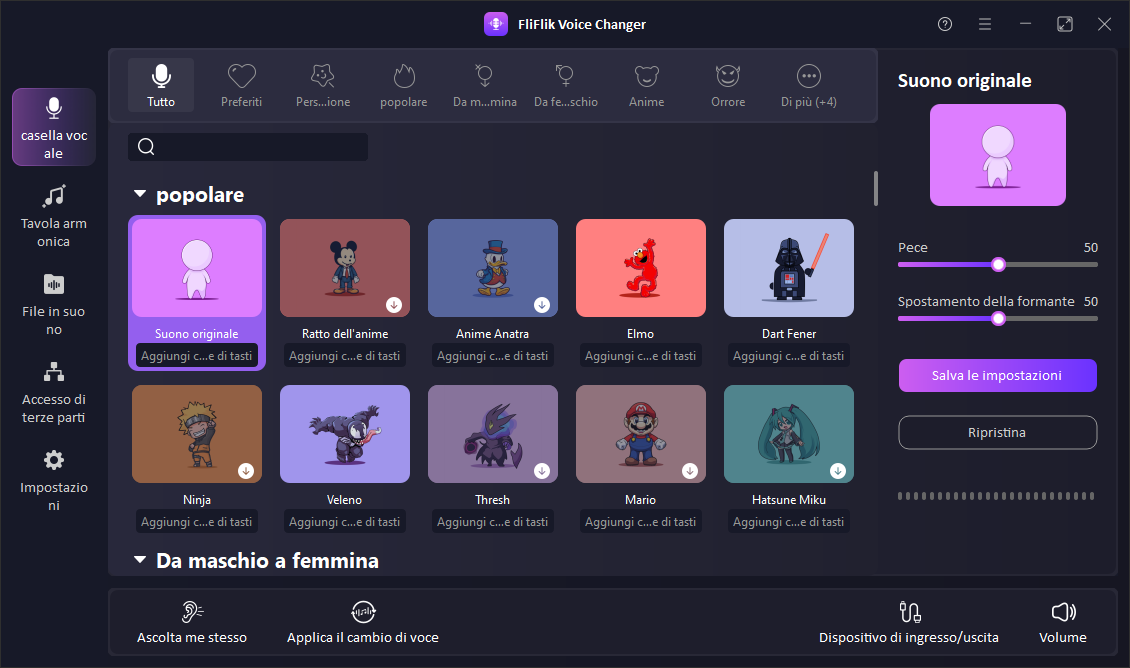Download the Anime Anatra voice

click(x=542, y=305)
